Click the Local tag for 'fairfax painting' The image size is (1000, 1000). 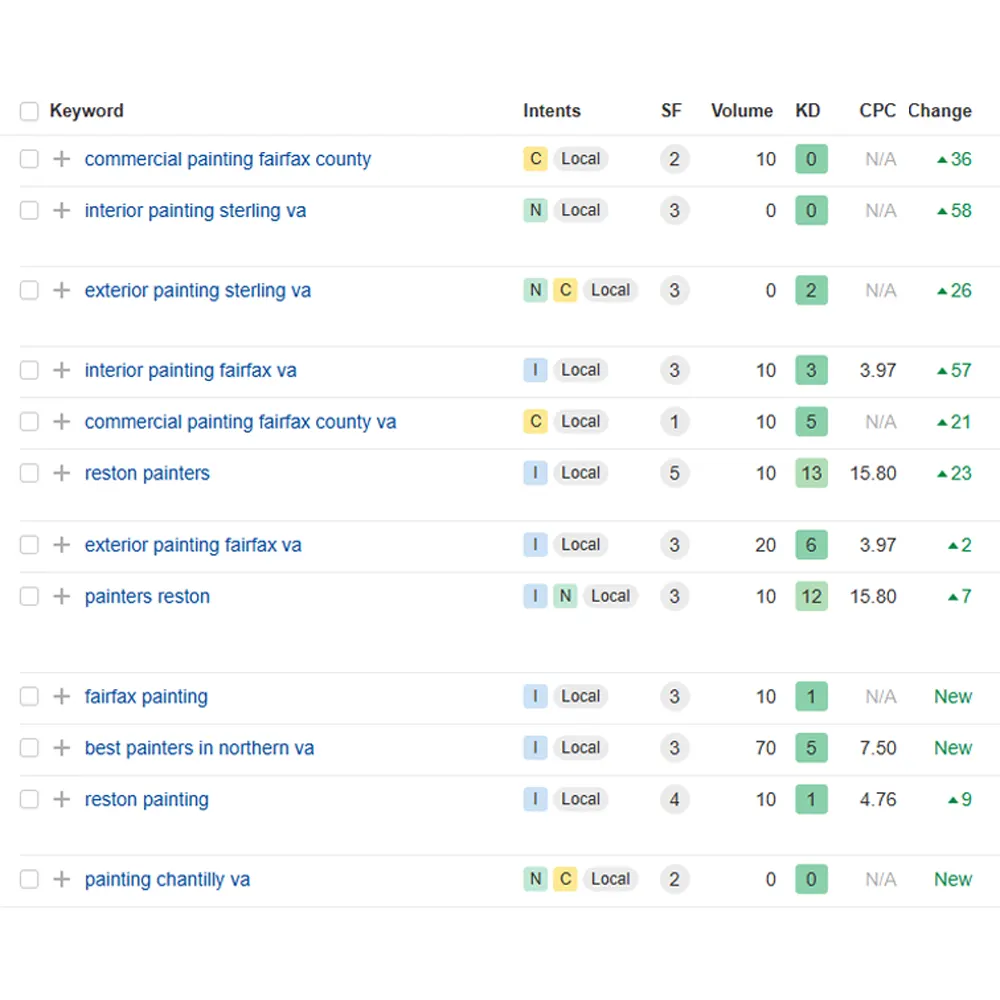pyautogui.click(x=580, y=697)
